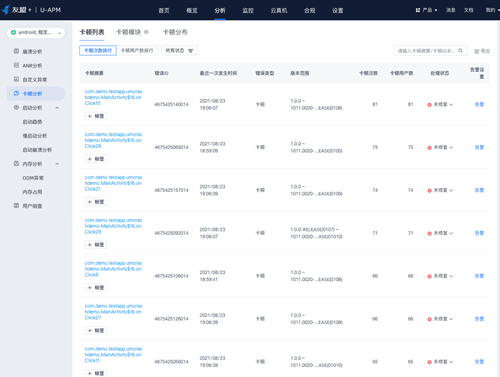Open the 概览 top menu
This screenshot has width=500, height=377.
192,10
